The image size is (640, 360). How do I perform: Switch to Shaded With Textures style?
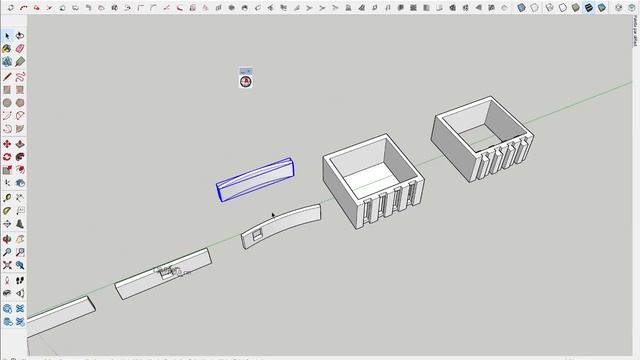(x=589, y=7)
